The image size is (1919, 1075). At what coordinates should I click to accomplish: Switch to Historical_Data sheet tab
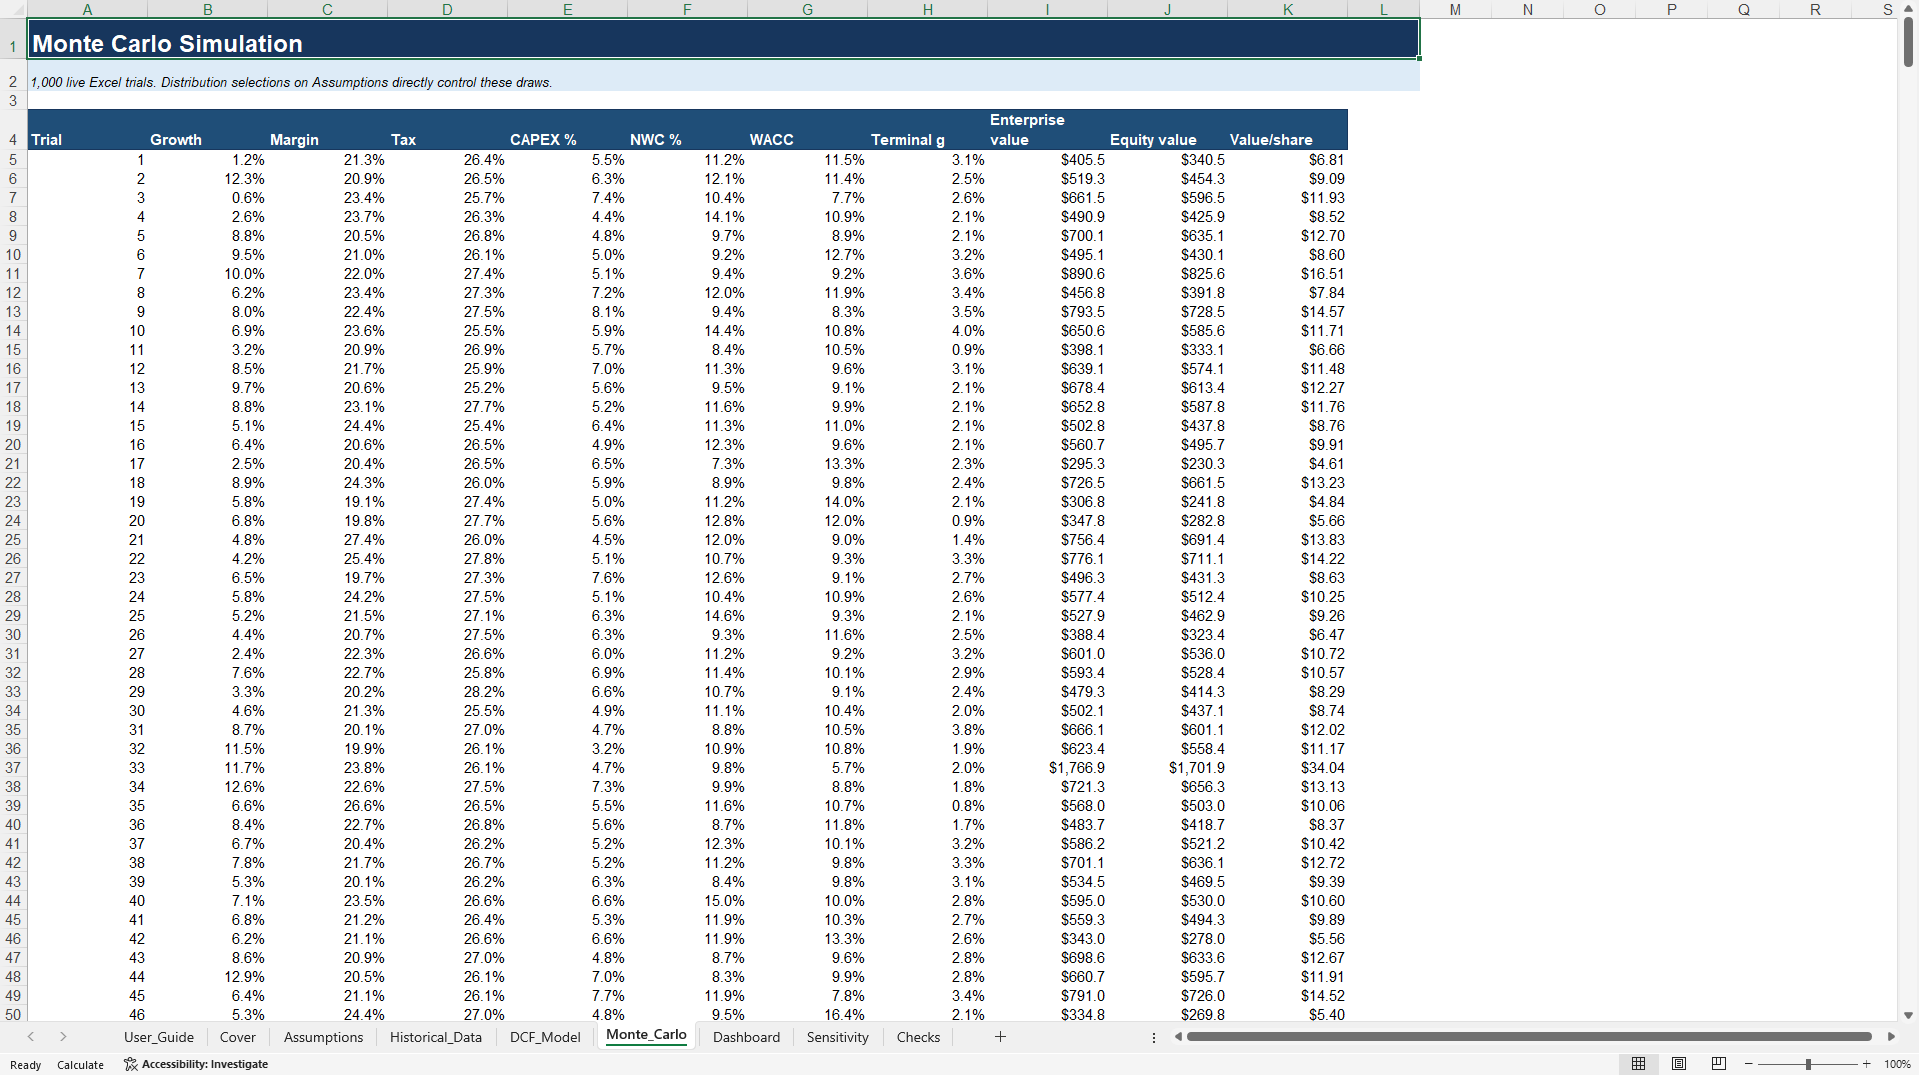(x=436, y=1037)
